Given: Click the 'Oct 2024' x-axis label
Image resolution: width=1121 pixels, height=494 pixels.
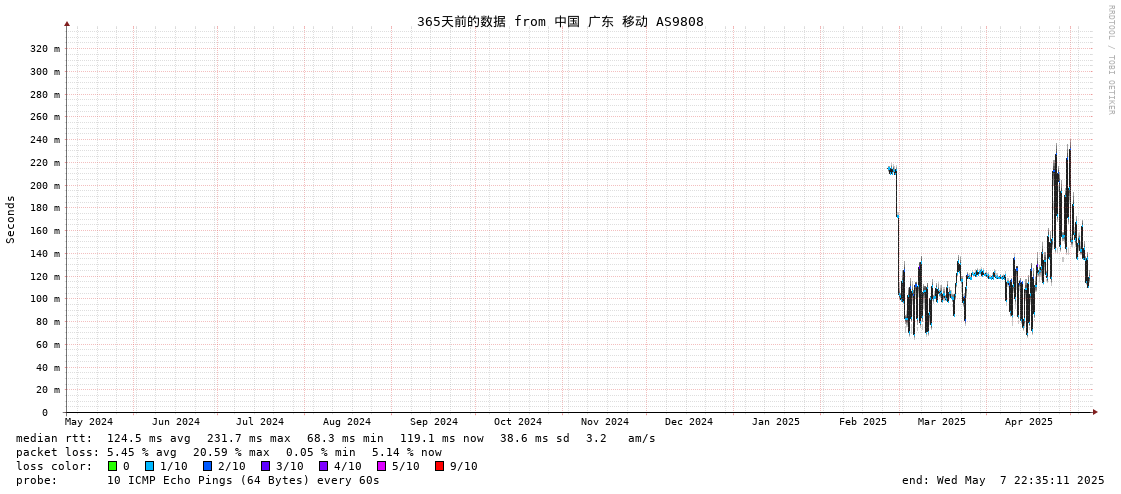Looking at the screenshot, I should coord(518,422).
